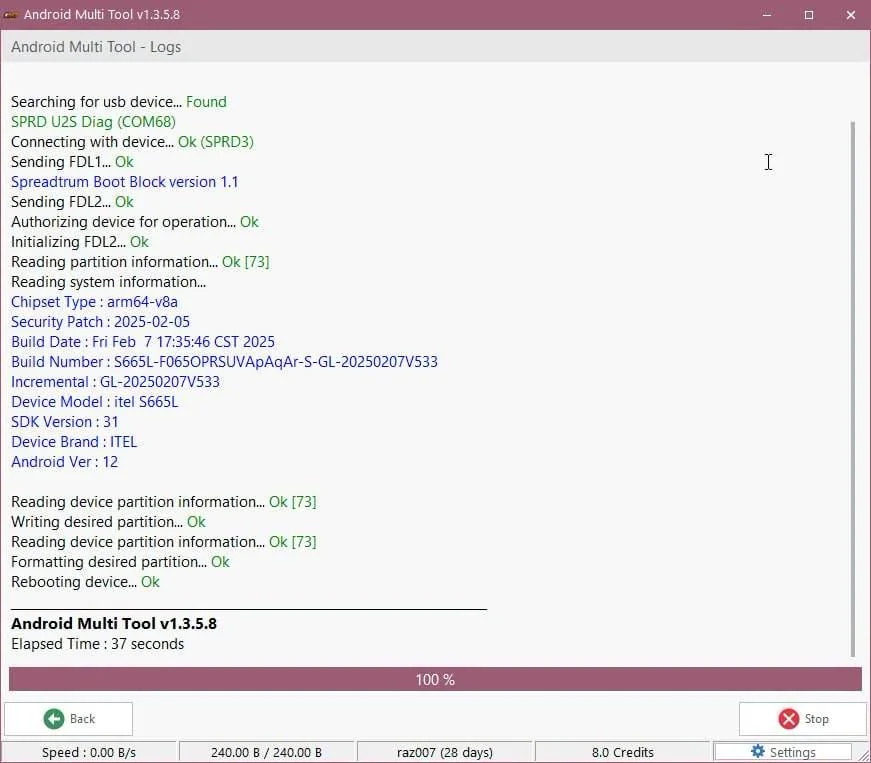Select the 'Sending FDL1... Ok' line
The image size is (871, 763).
coord(72,162)
